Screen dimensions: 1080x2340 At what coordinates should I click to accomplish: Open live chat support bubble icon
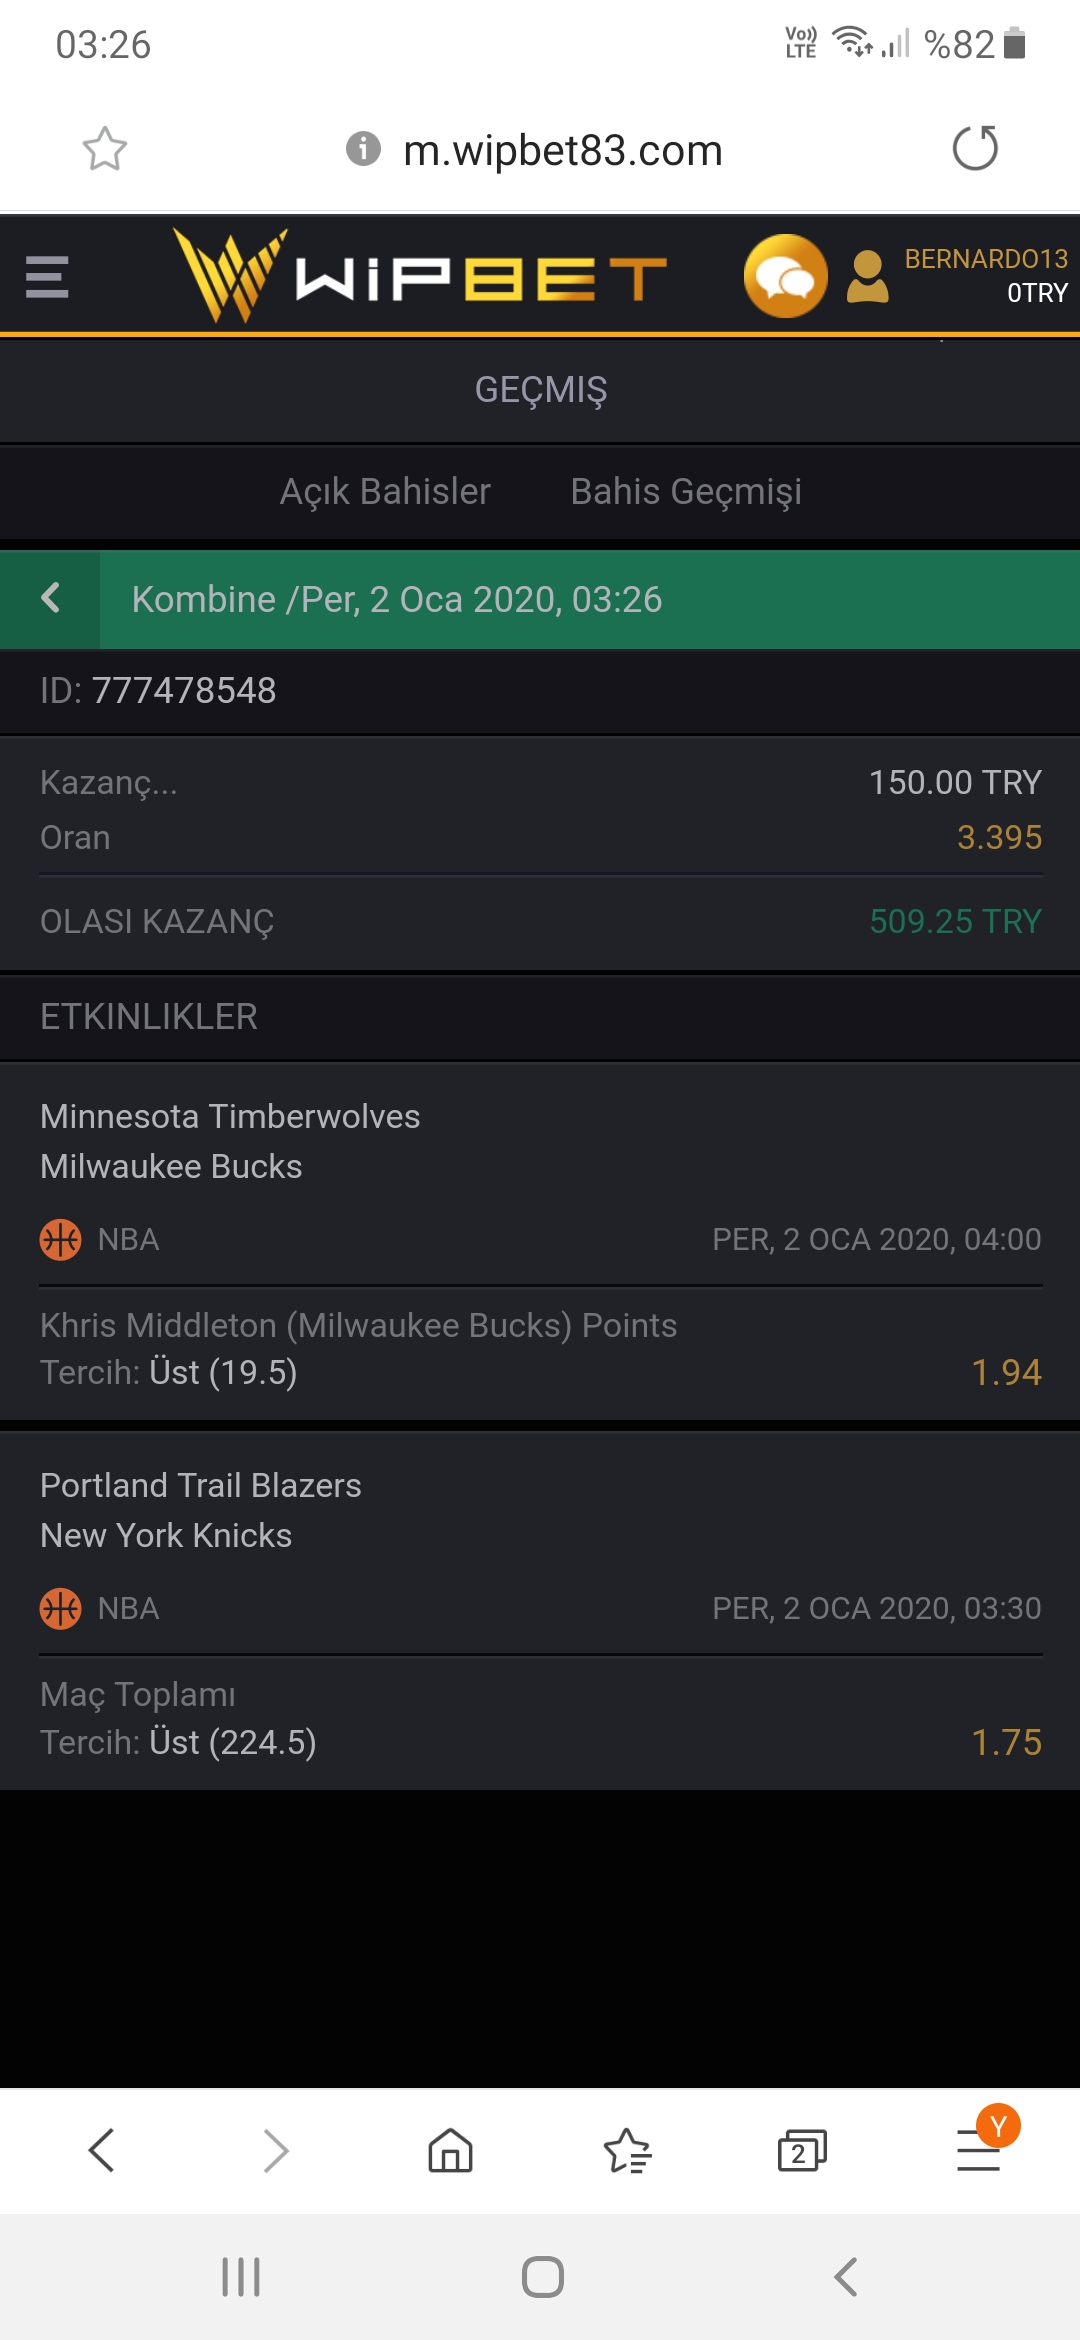786,276
